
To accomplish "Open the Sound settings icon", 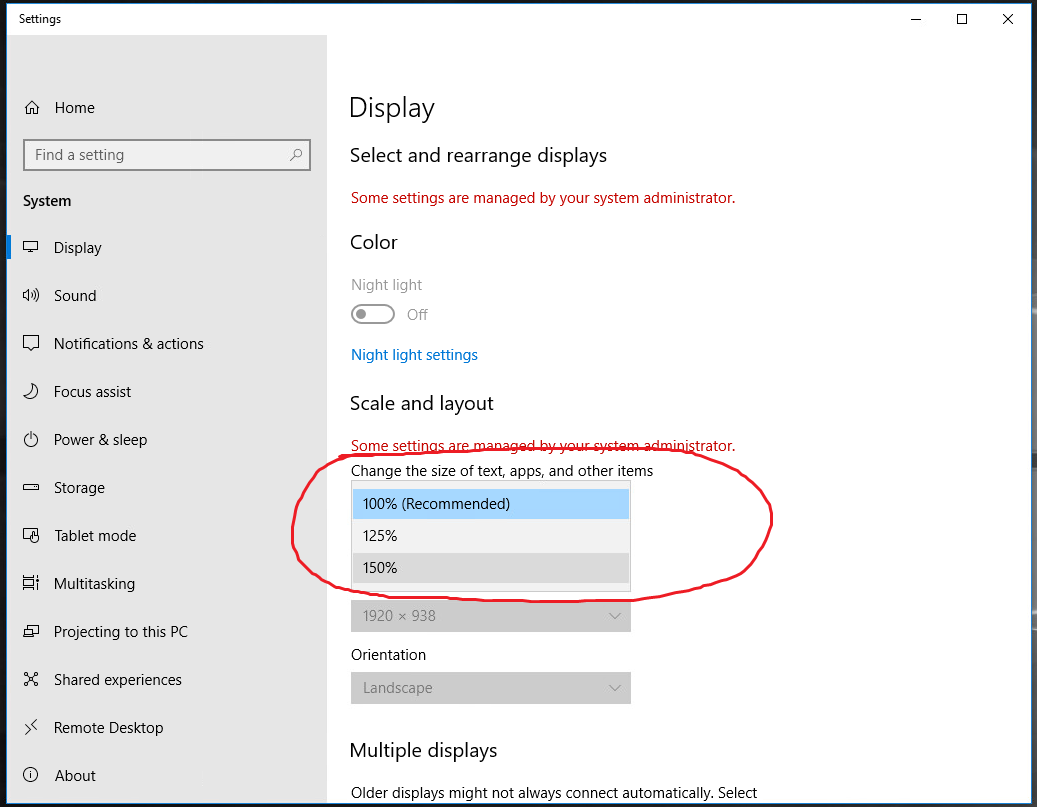I will click(31, 295).
